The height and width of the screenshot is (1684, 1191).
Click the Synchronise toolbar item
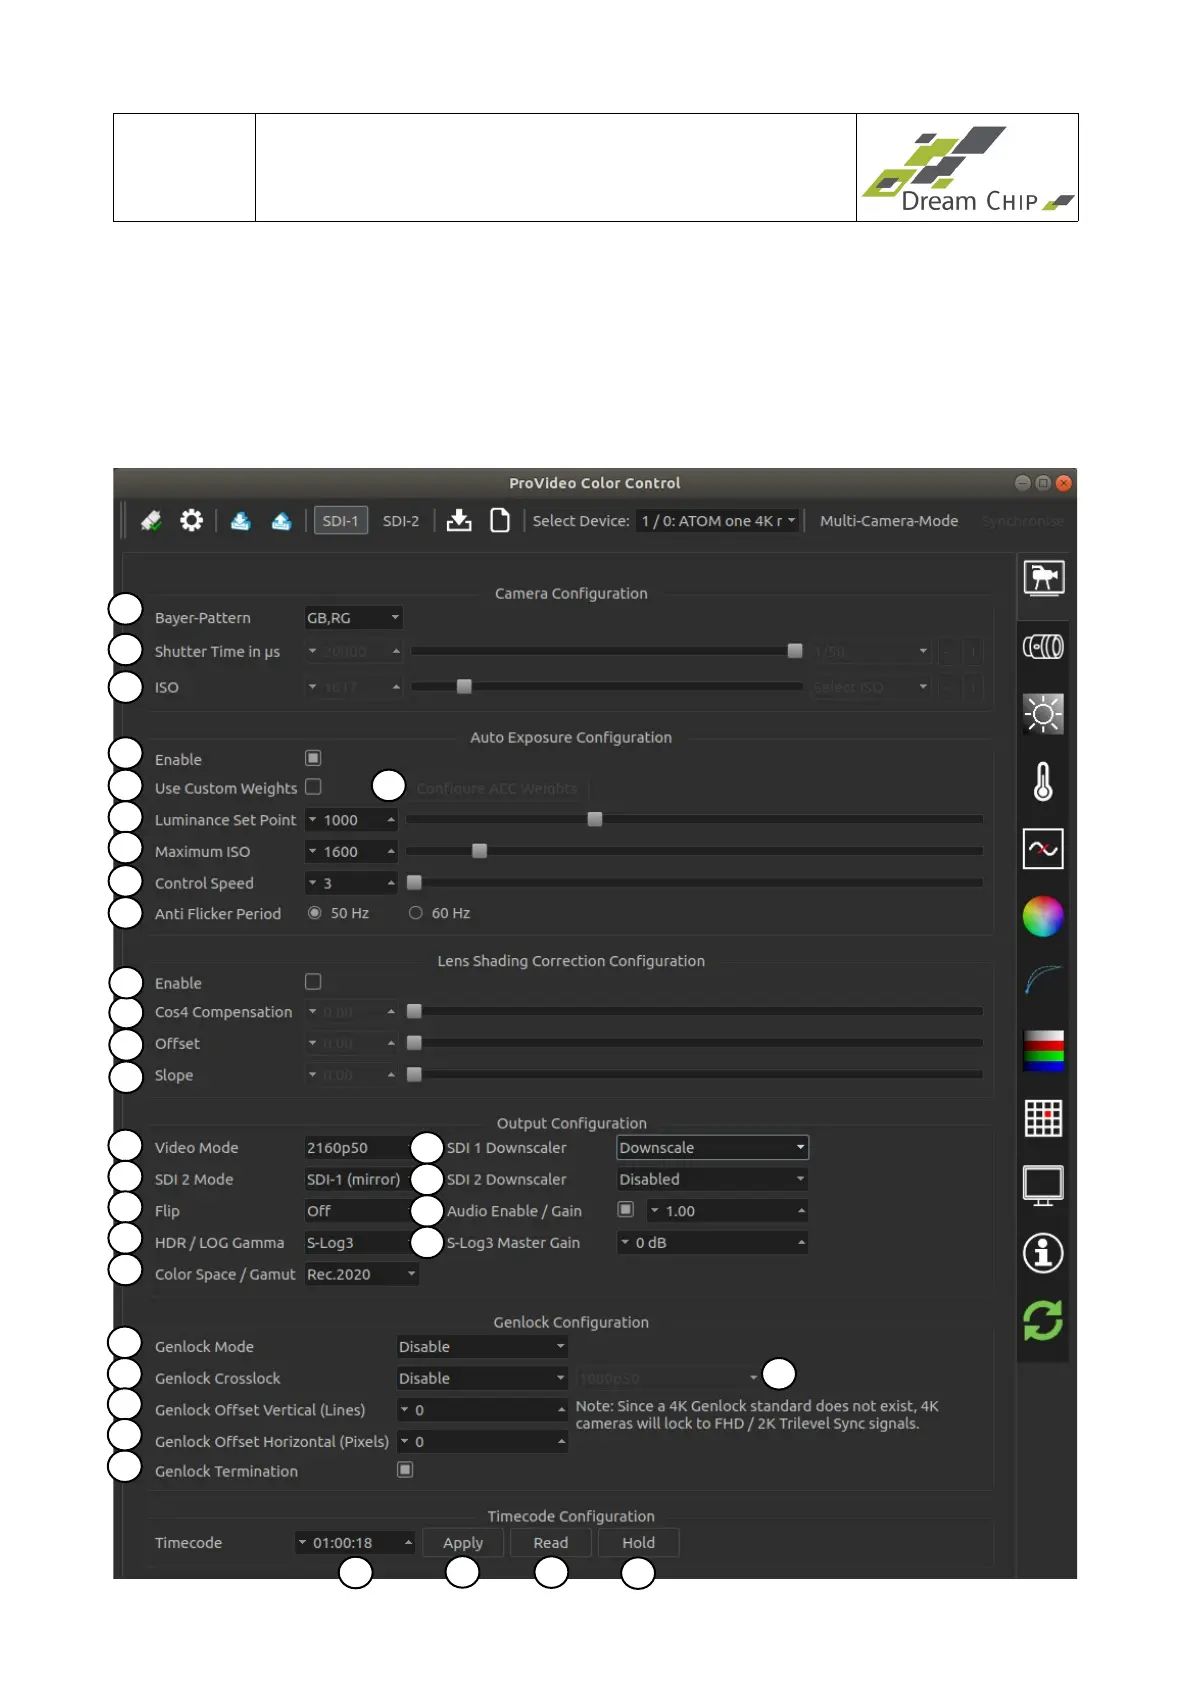pyautogui.click(x=1023, y=521)
